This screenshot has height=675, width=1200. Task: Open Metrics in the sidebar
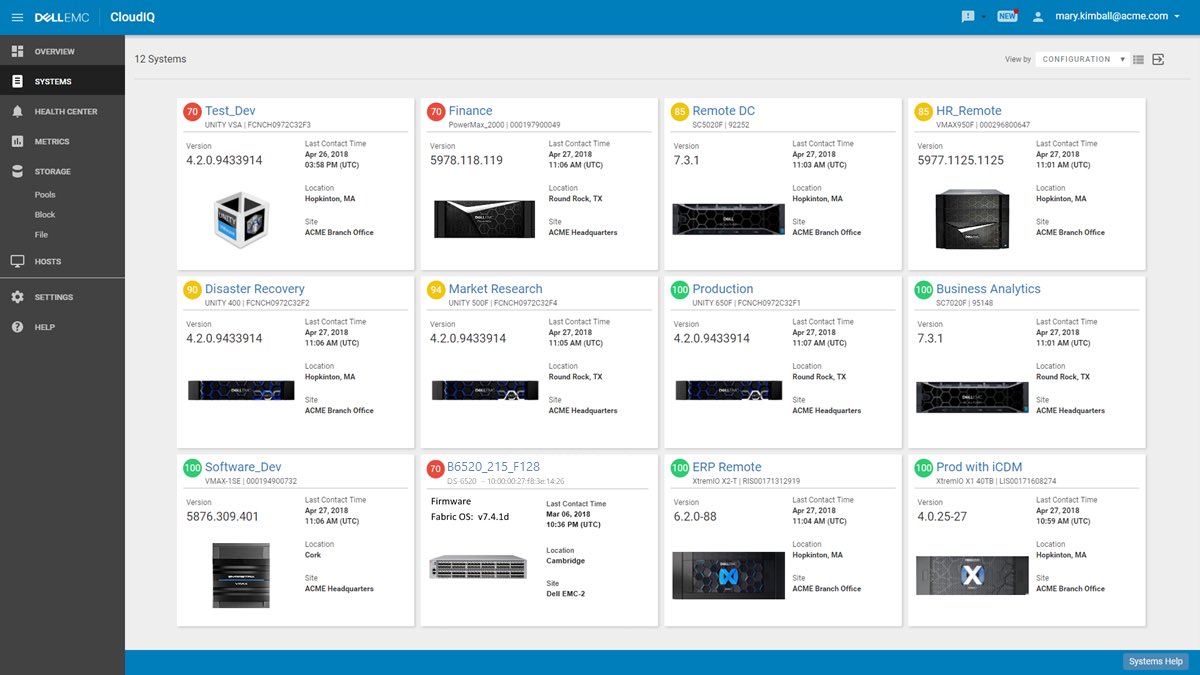(62, 141)
